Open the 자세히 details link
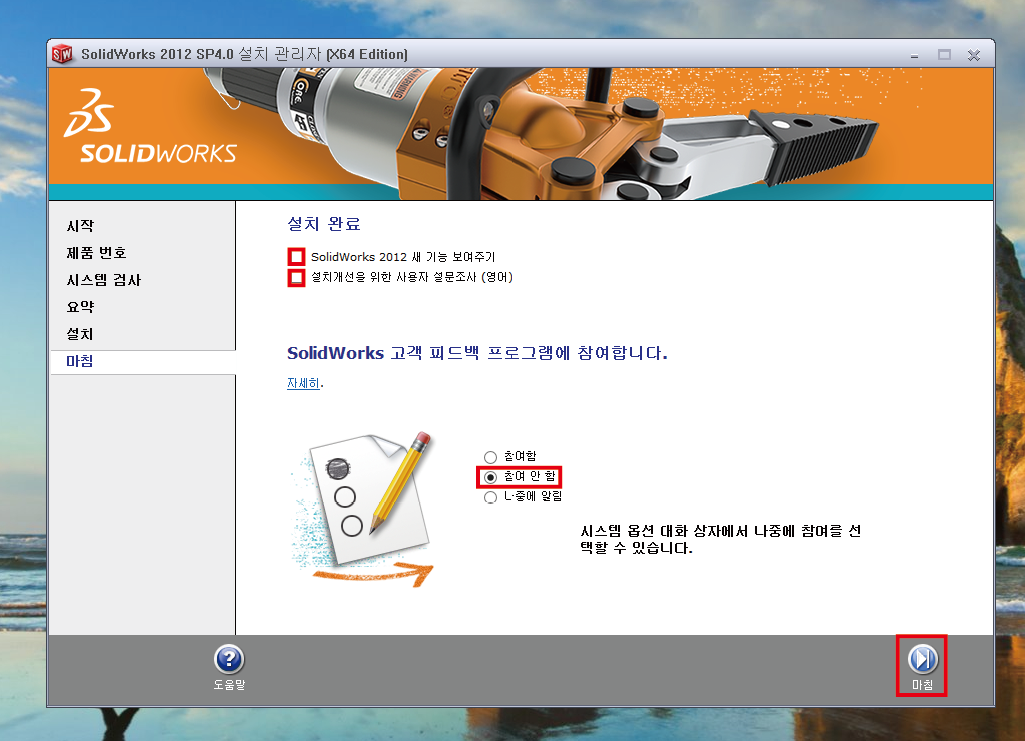This screenshot has height=741, width=1025. [303, 383]
